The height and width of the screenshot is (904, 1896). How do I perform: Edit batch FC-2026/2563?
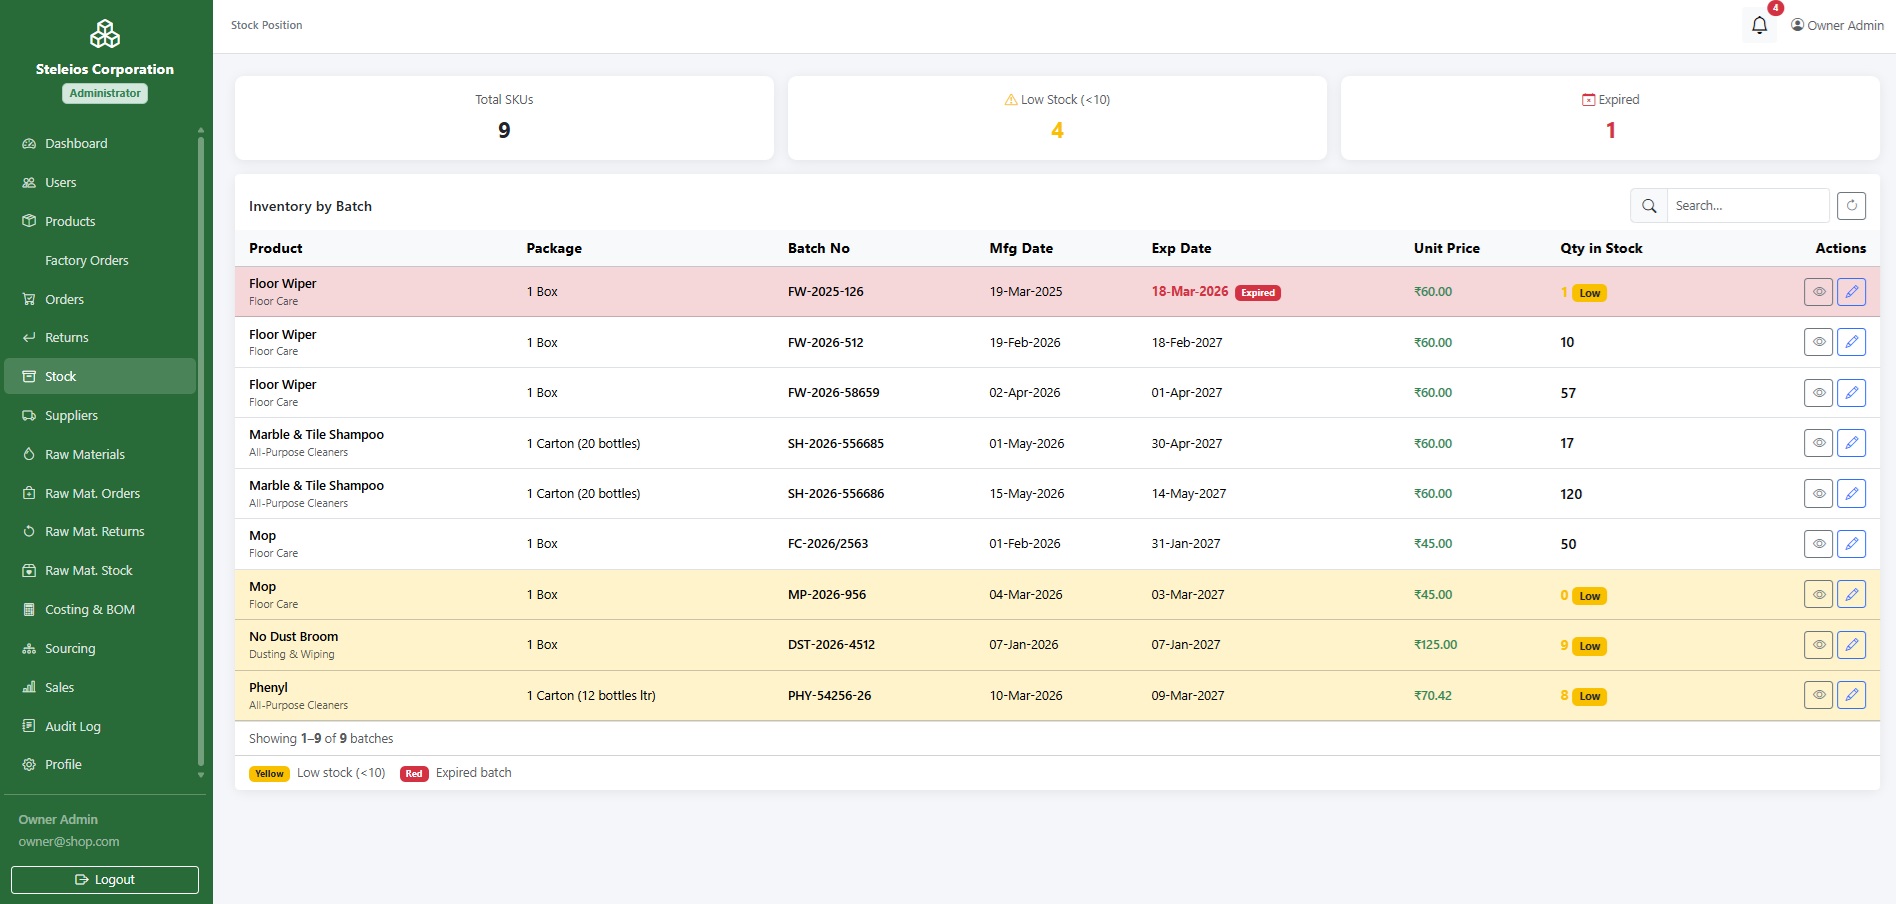click(1851, 544)
